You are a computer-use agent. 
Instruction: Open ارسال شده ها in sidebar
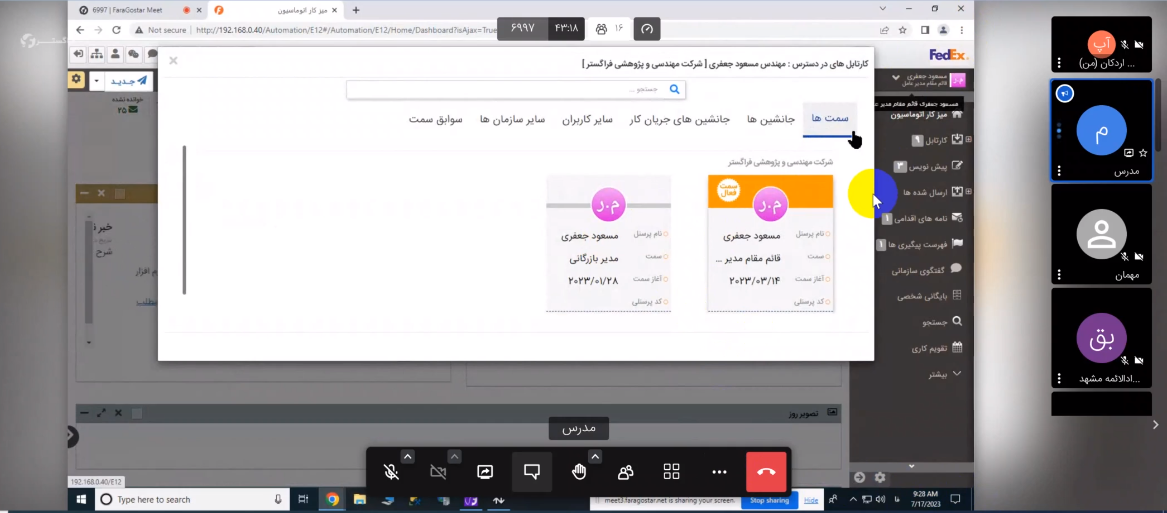point(933,192)
